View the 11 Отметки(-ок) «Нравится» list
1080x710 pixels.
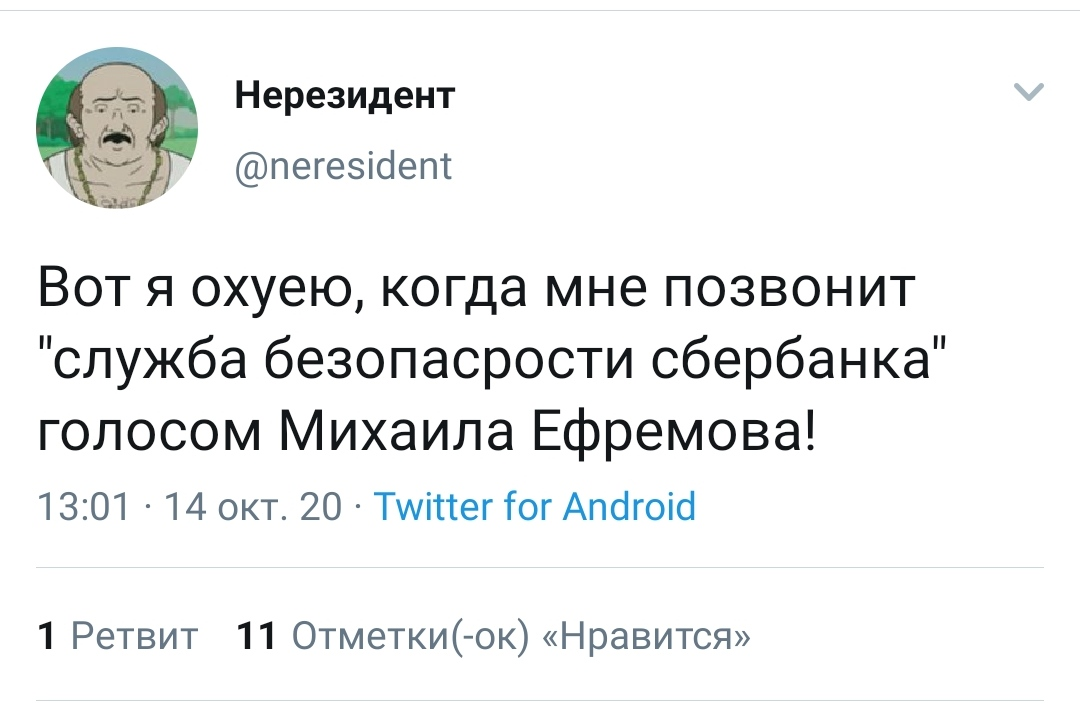tap(493, 634)
